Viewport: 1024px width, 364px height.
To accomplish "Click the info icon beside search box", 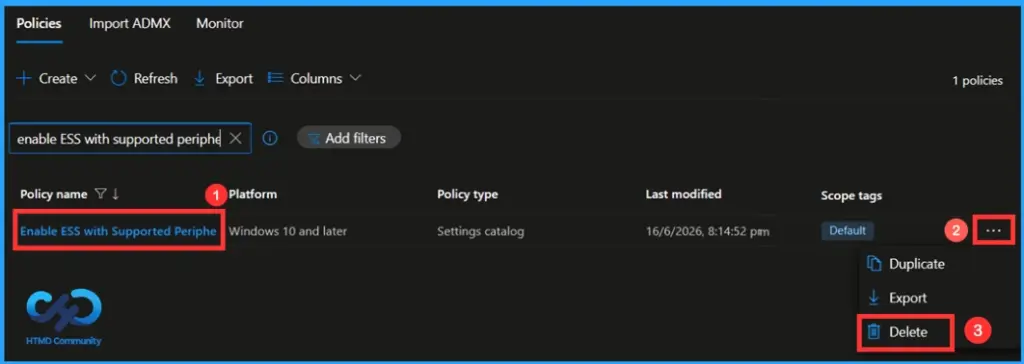I will pyautogui.click(x=270, y=139).
